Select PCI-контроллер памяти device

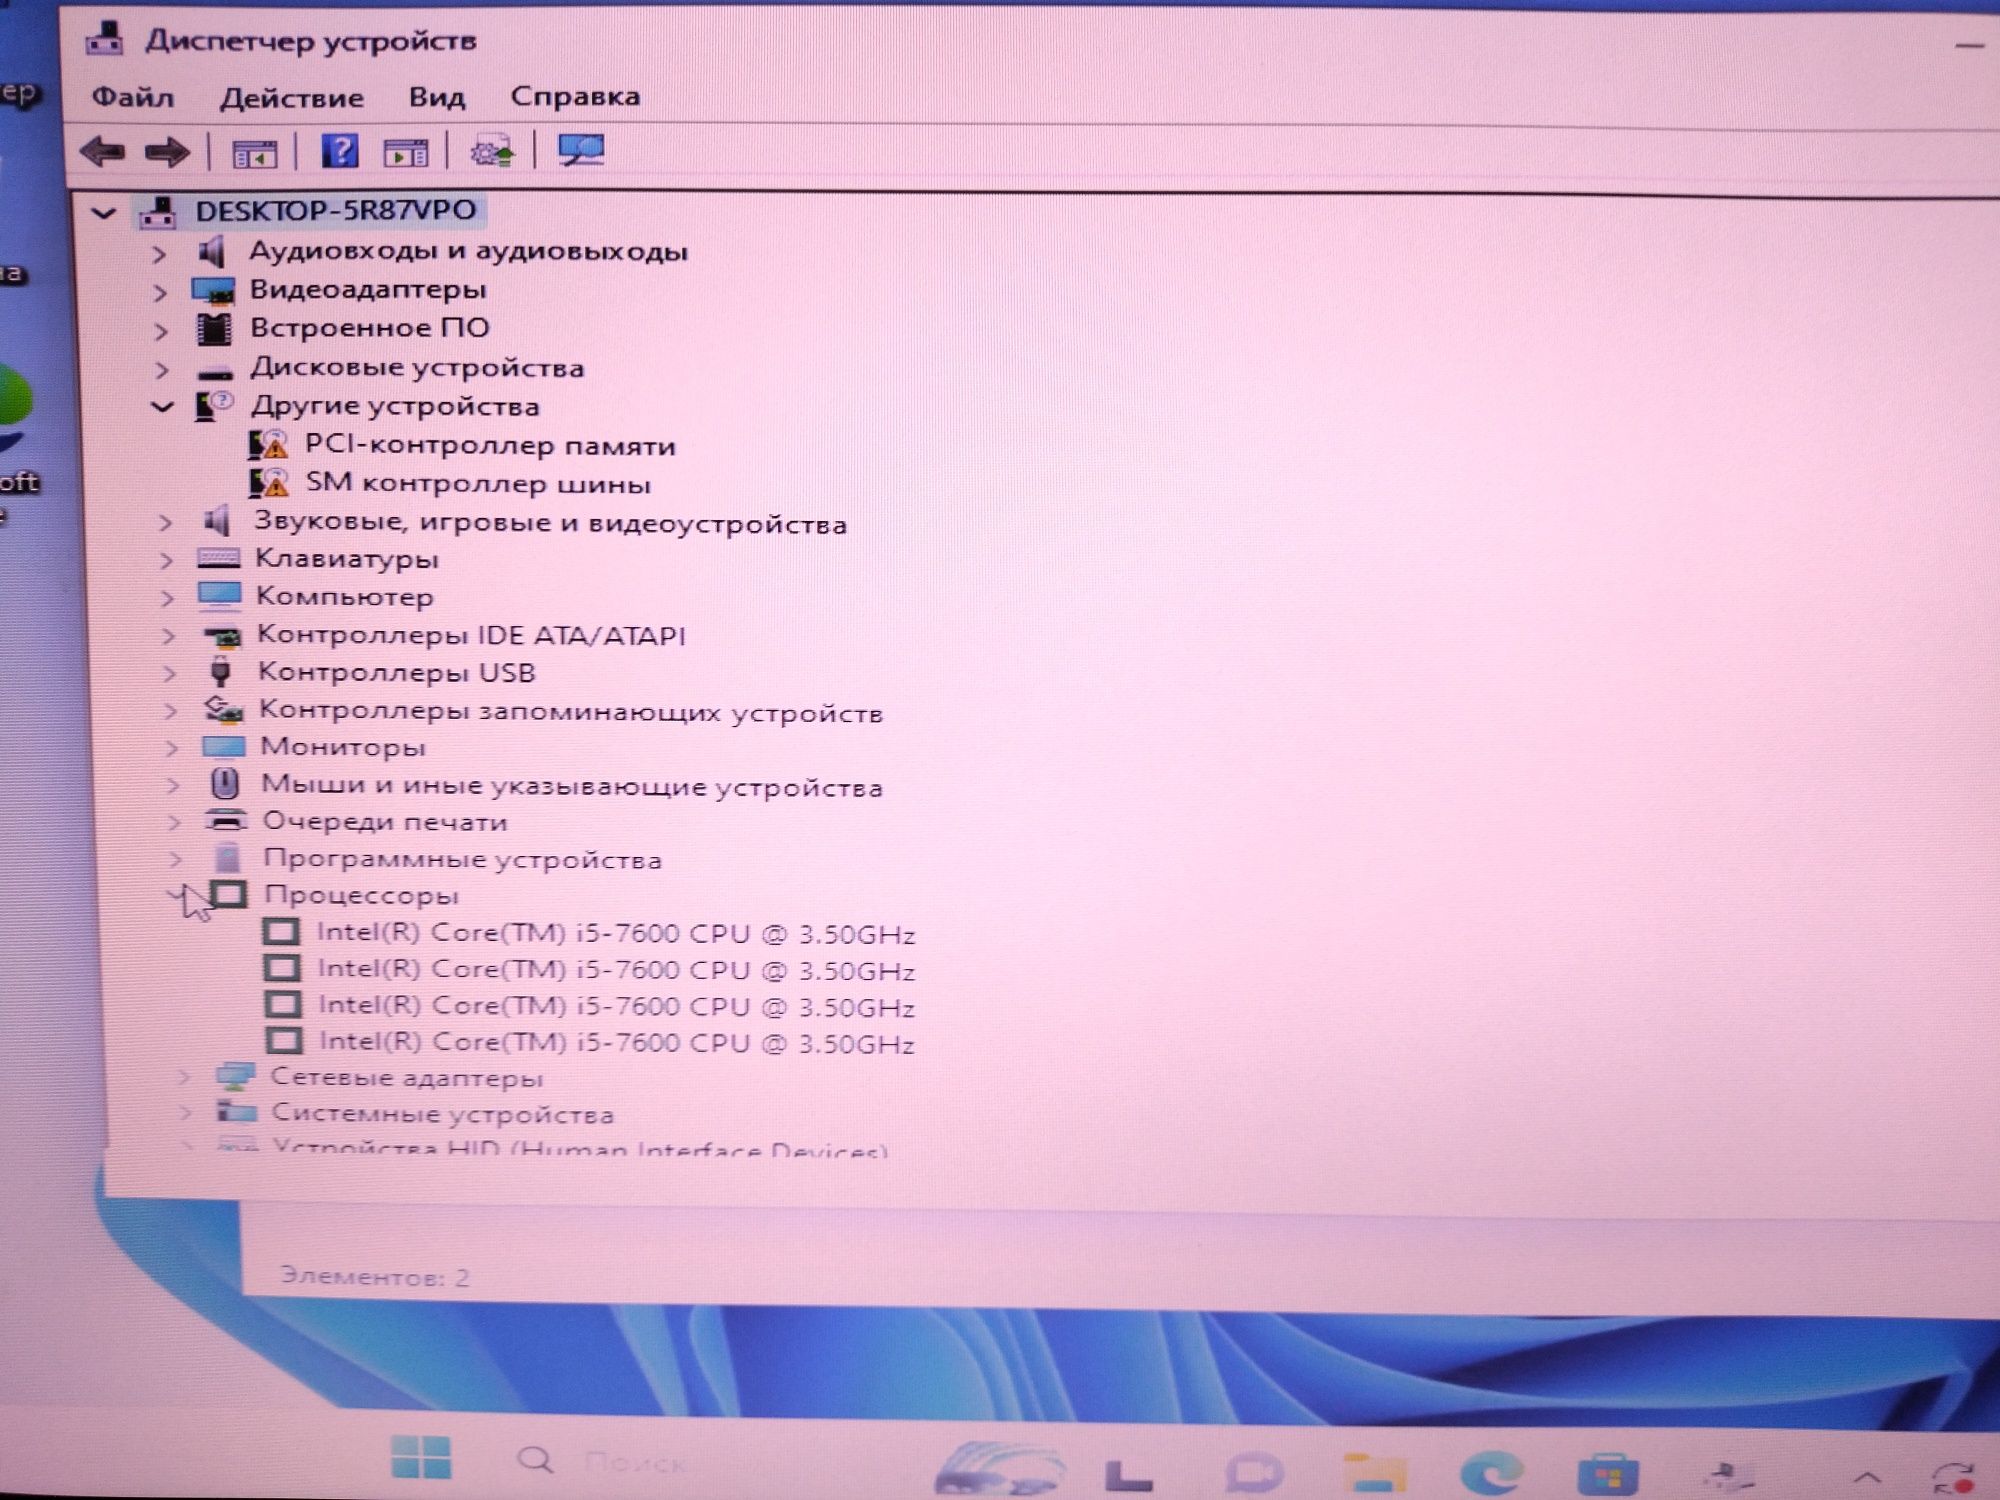[490, 445]
